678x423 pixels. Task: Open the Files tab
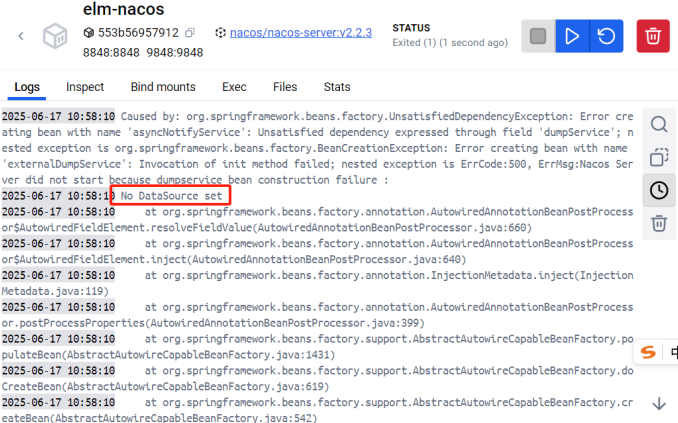285,87
